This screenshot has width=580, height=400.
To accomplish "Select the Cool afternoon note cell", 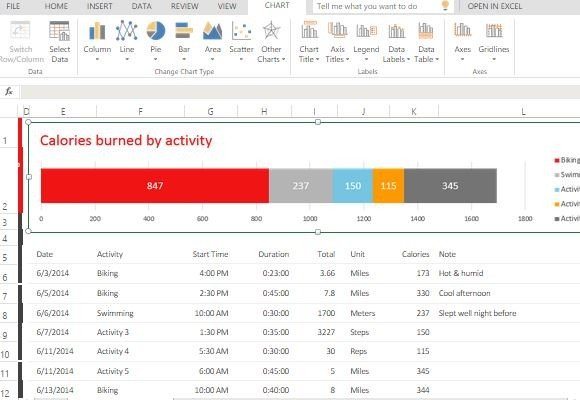I will (464, 293).
